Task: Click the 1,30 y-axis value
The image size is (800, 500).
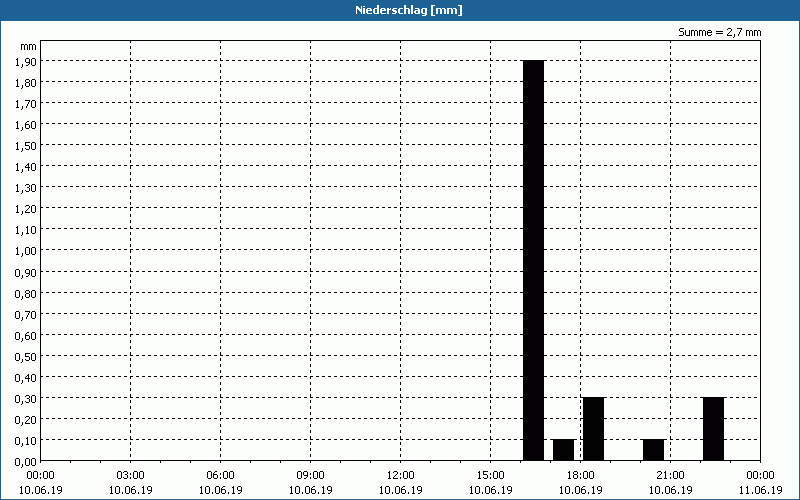Action: 26,188
